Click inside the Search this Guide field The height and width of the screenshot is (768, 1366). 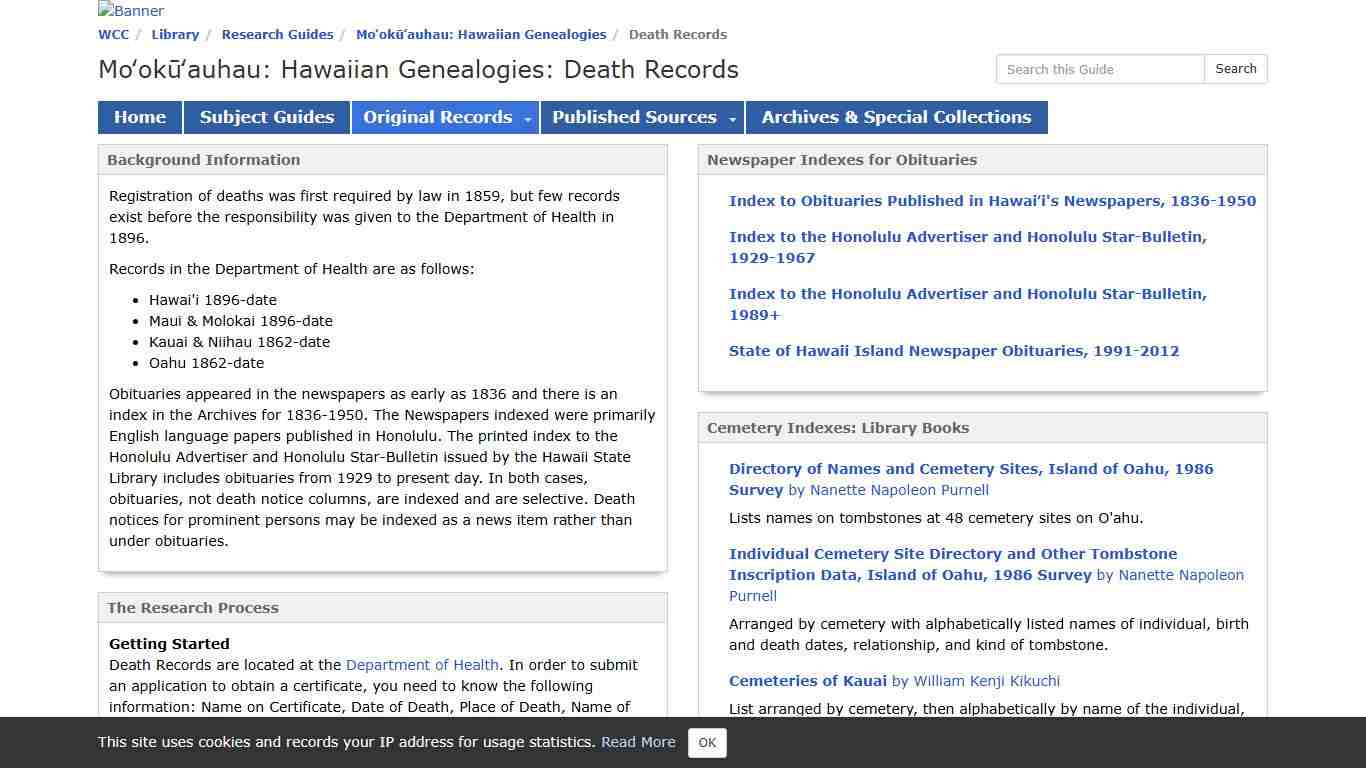coord(1099,69)
